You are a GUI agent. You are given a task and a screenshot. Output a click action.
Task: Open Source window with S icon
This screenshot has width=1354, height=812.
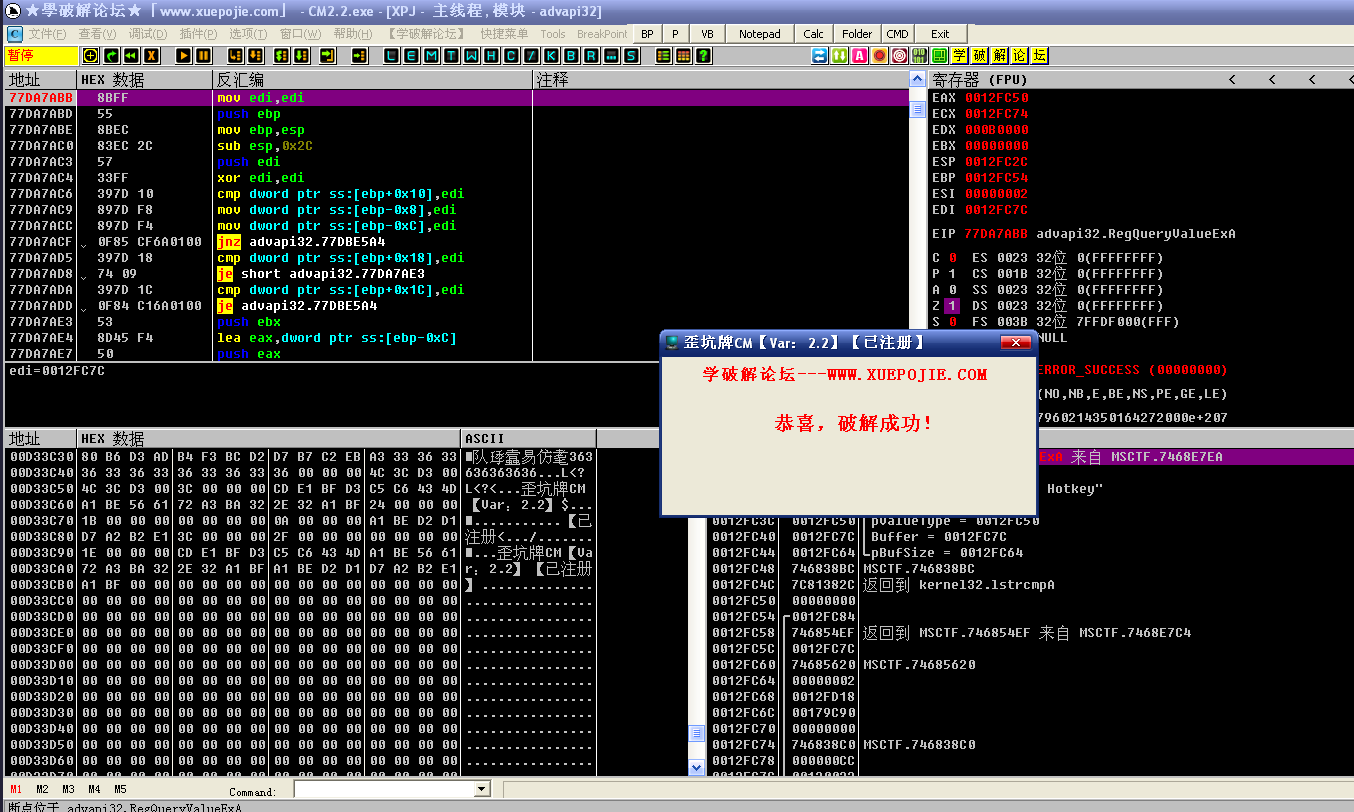[630, 56]
